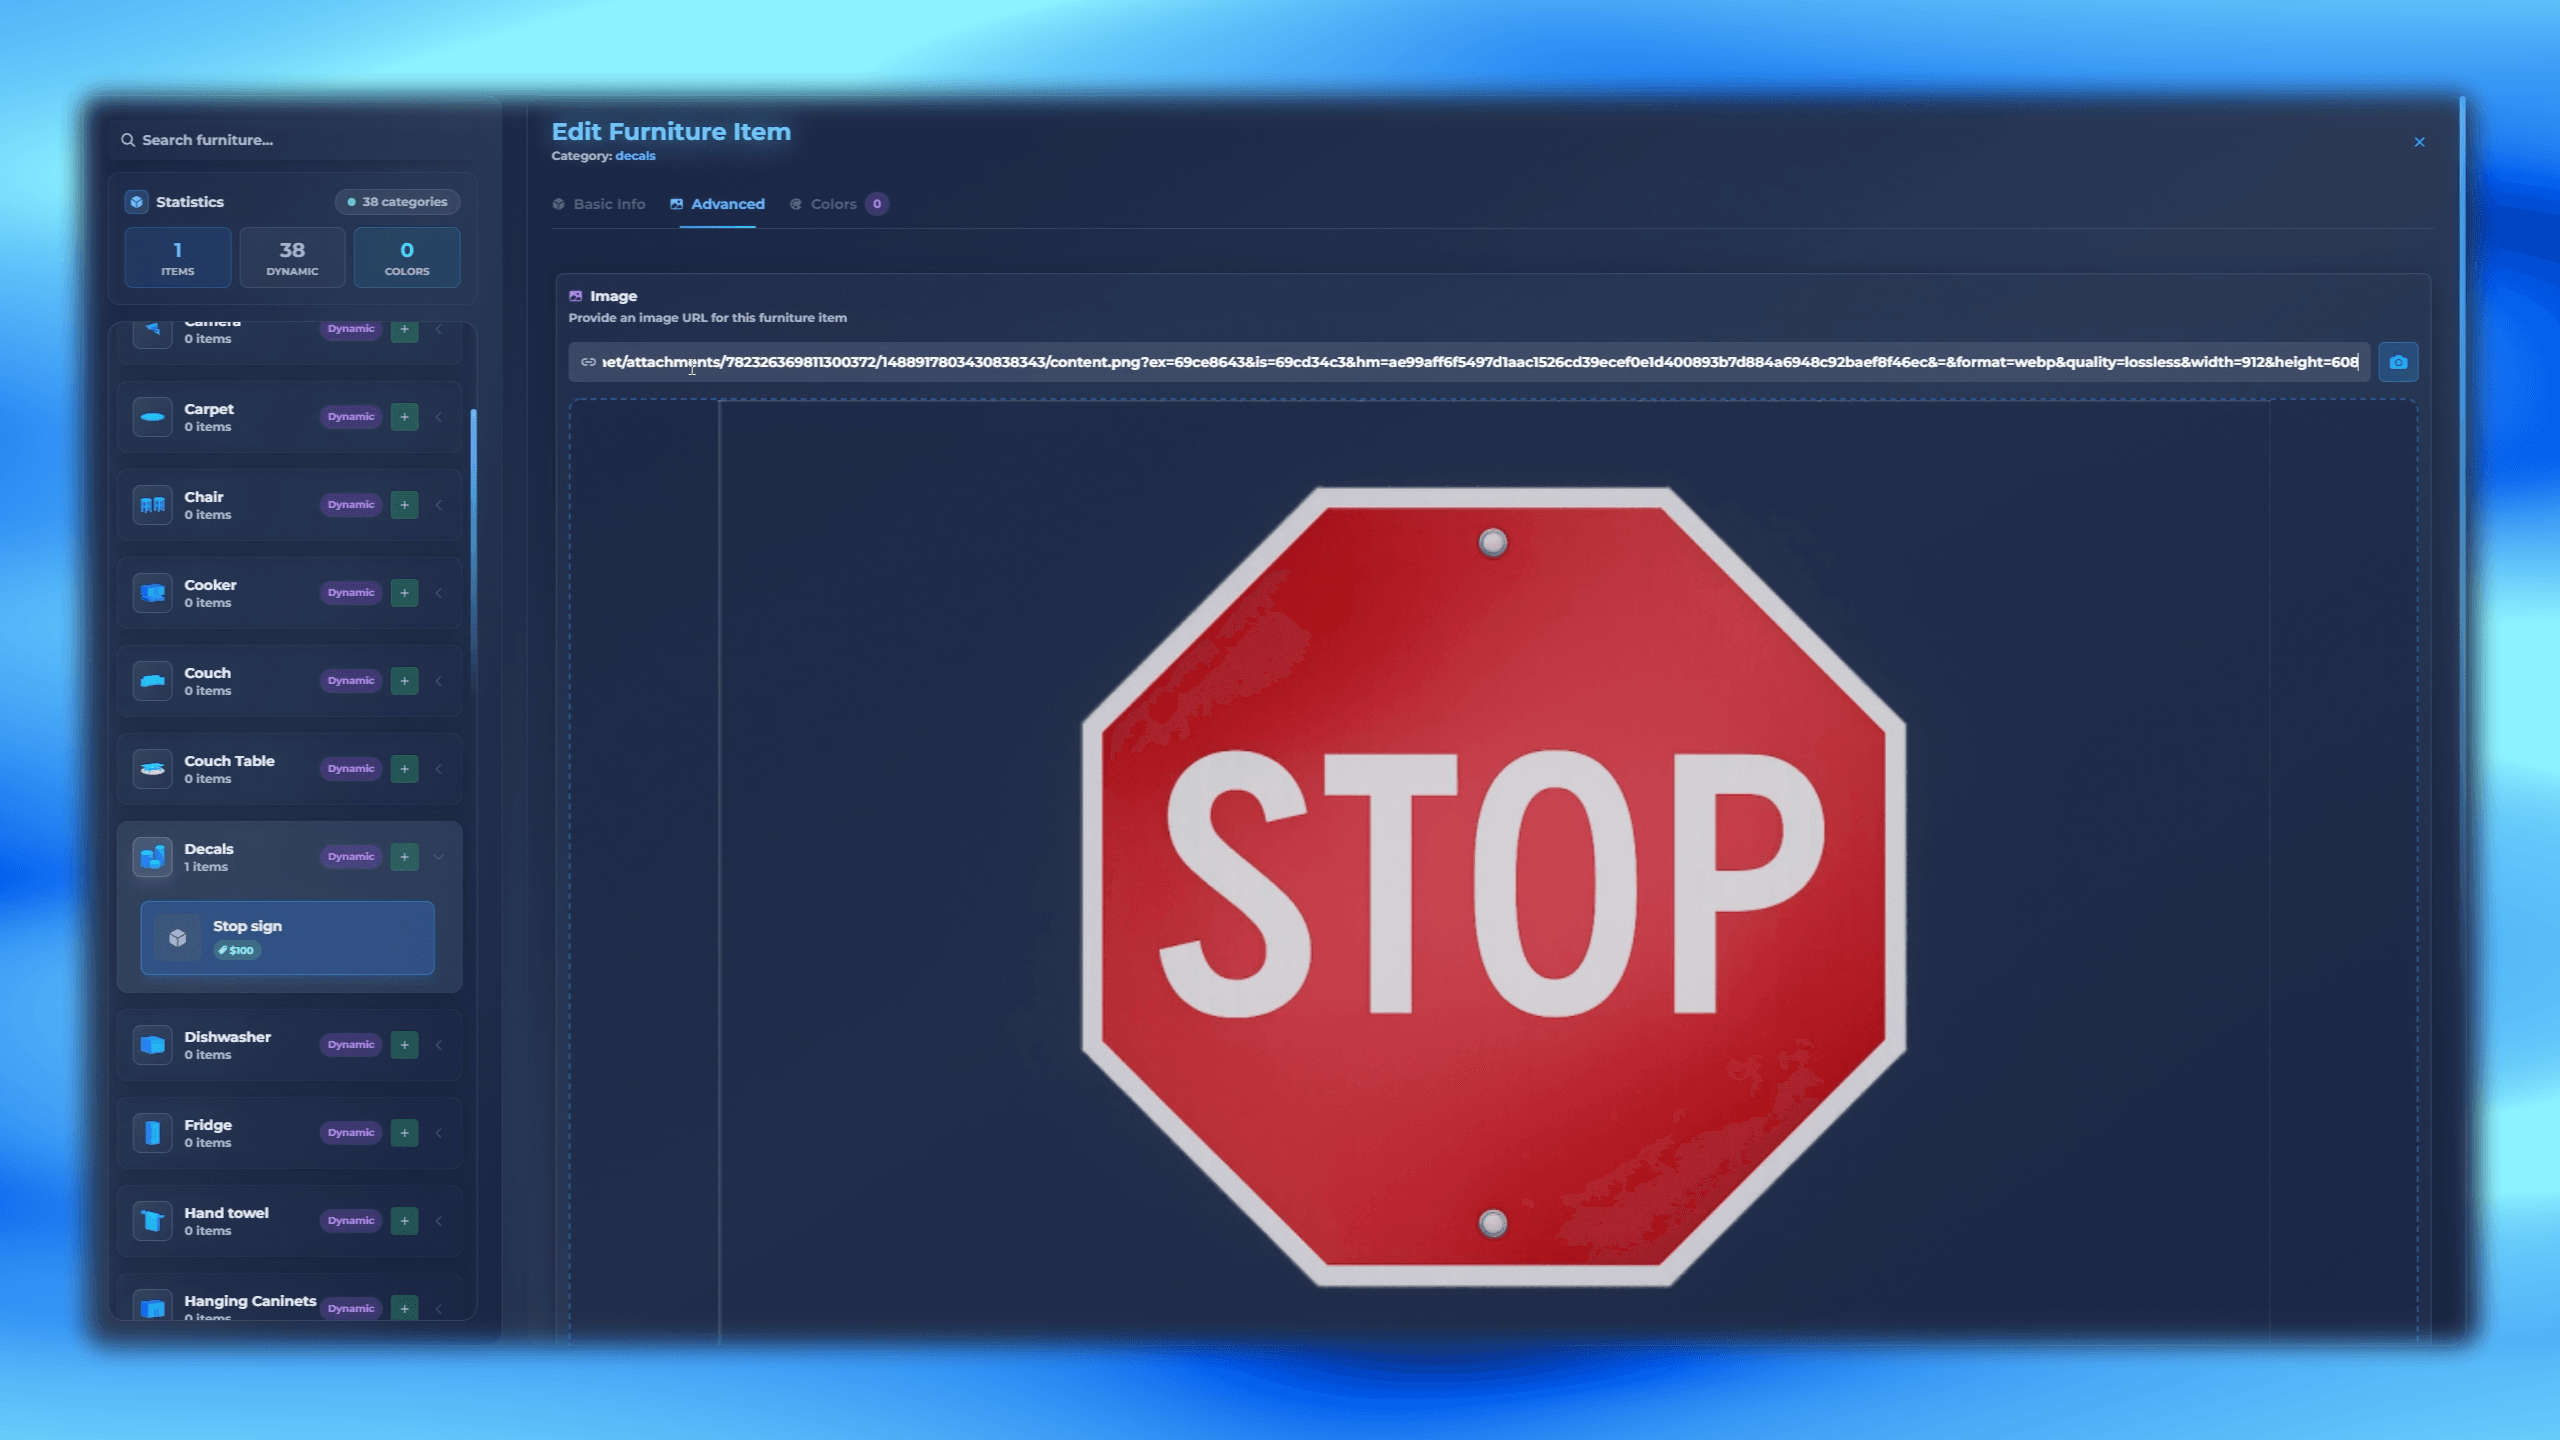Click plus button in Dishwasher row
The height and width of the screenshot is (1440, 2560).
point(404,1045)
